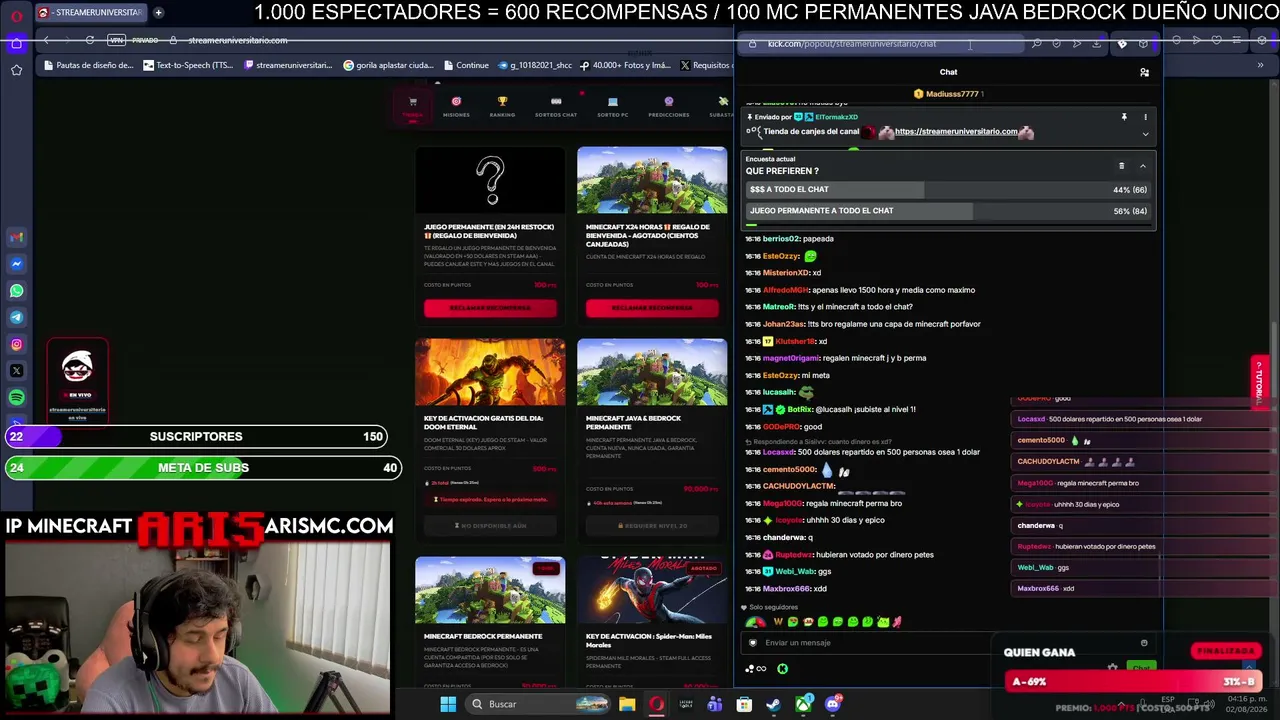The width and height of the screenshot is (1280, 720).
Task: Click the green Chat button
Action: (x=1141, y=667)
